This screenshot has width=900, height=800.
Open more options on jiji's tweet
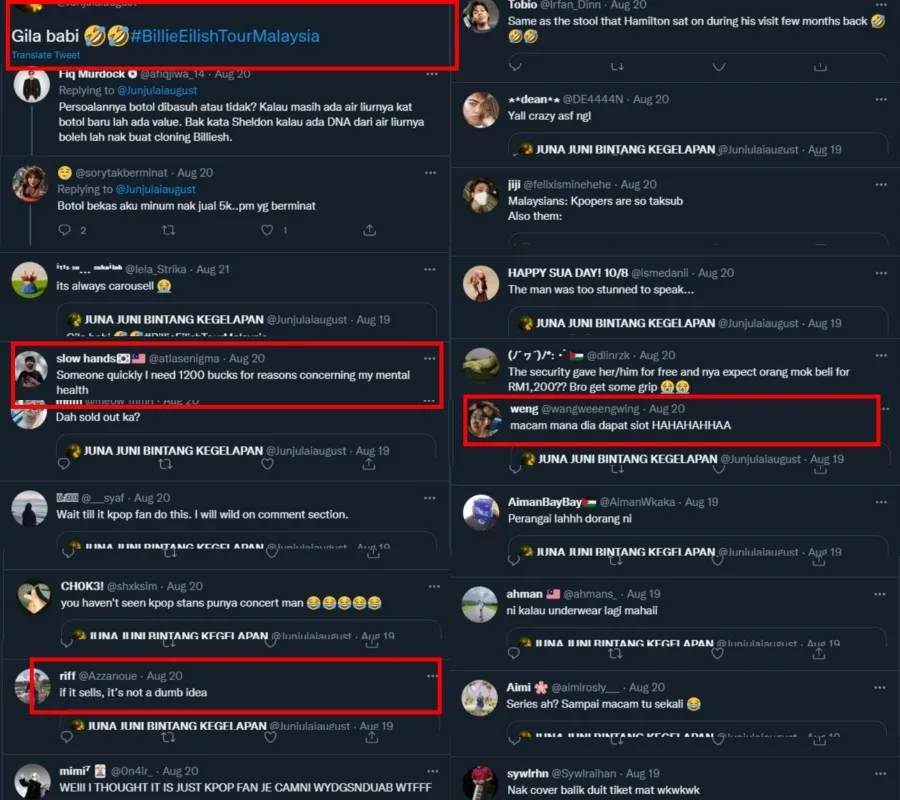tap(881, 184)
